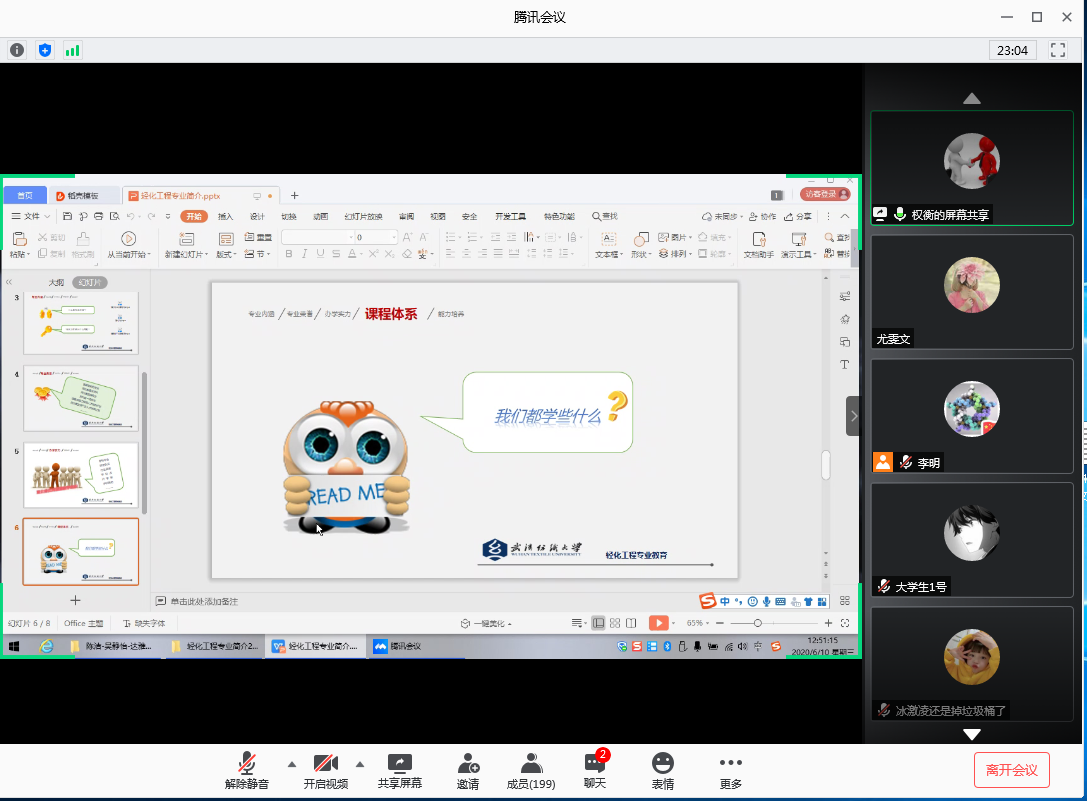The image size is (1087, 801).
Task: Turn on the camera (开启视频)
Action: coord(325,771)
